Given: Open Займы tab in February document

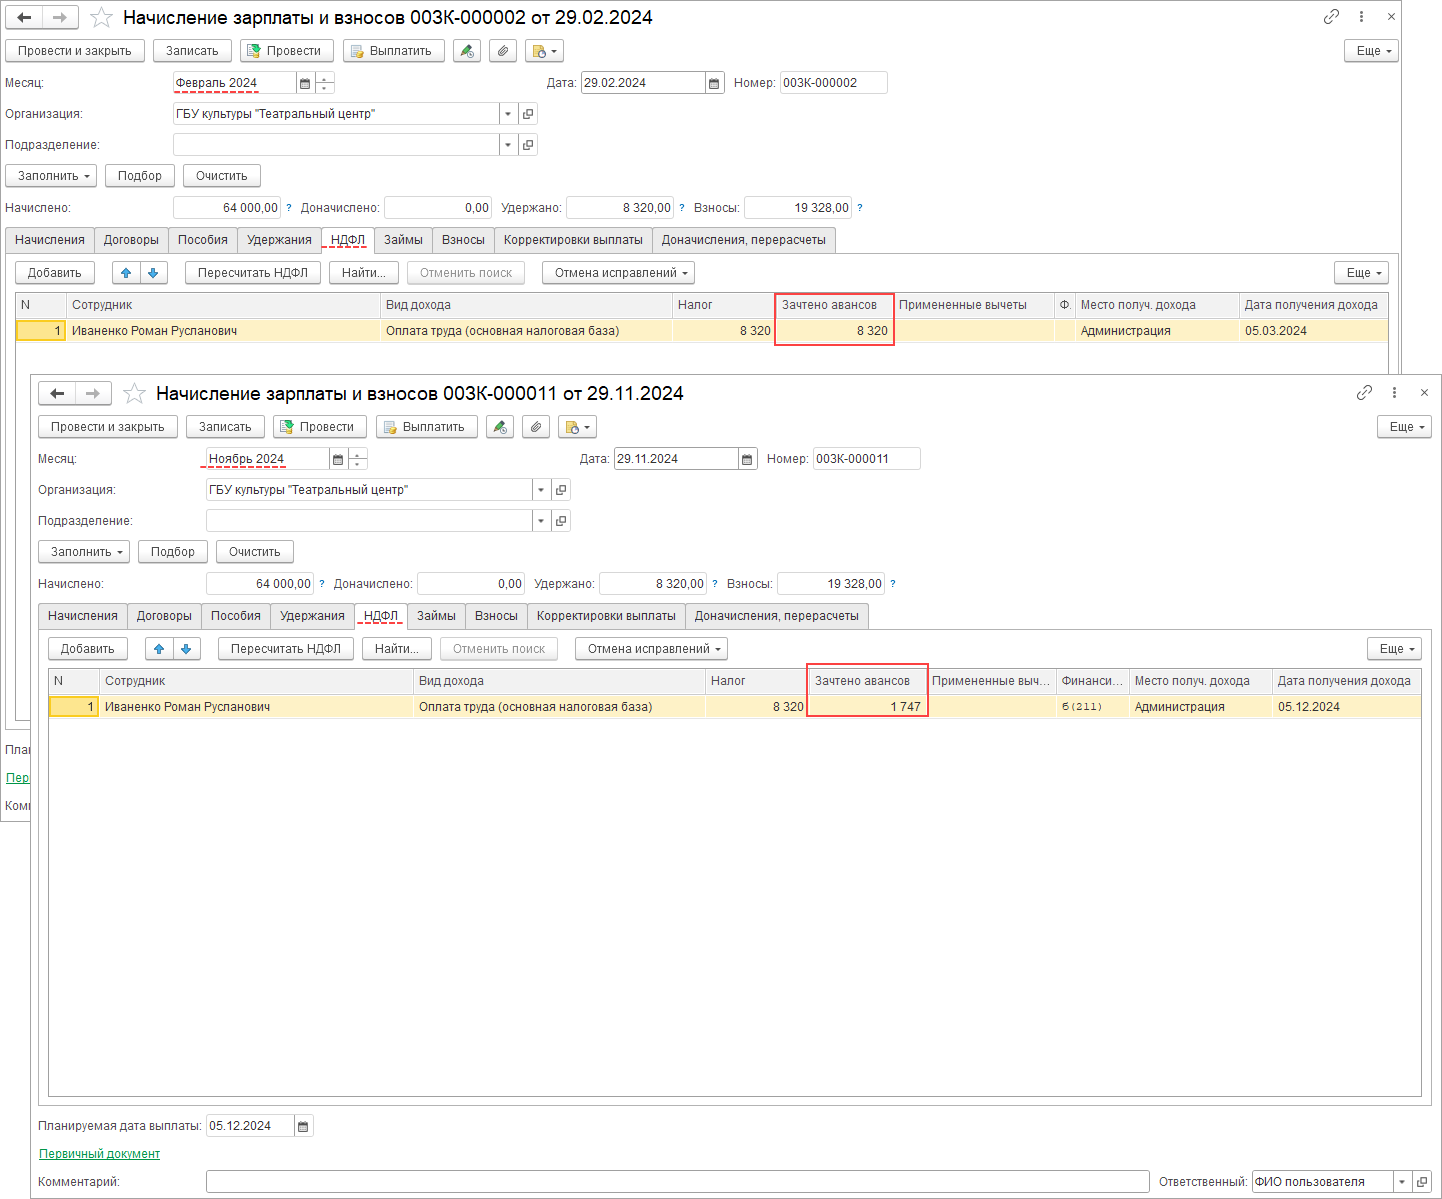Looking at the screenshot, I should (x=403, y=240).
